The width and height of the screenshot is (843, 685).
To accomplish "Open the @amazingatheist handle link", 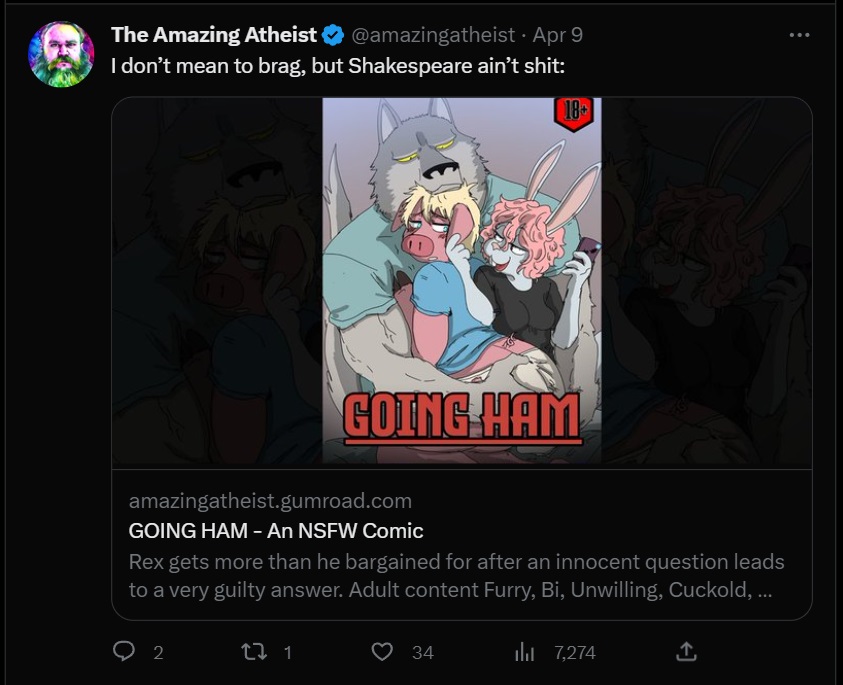I will (433, 35).
